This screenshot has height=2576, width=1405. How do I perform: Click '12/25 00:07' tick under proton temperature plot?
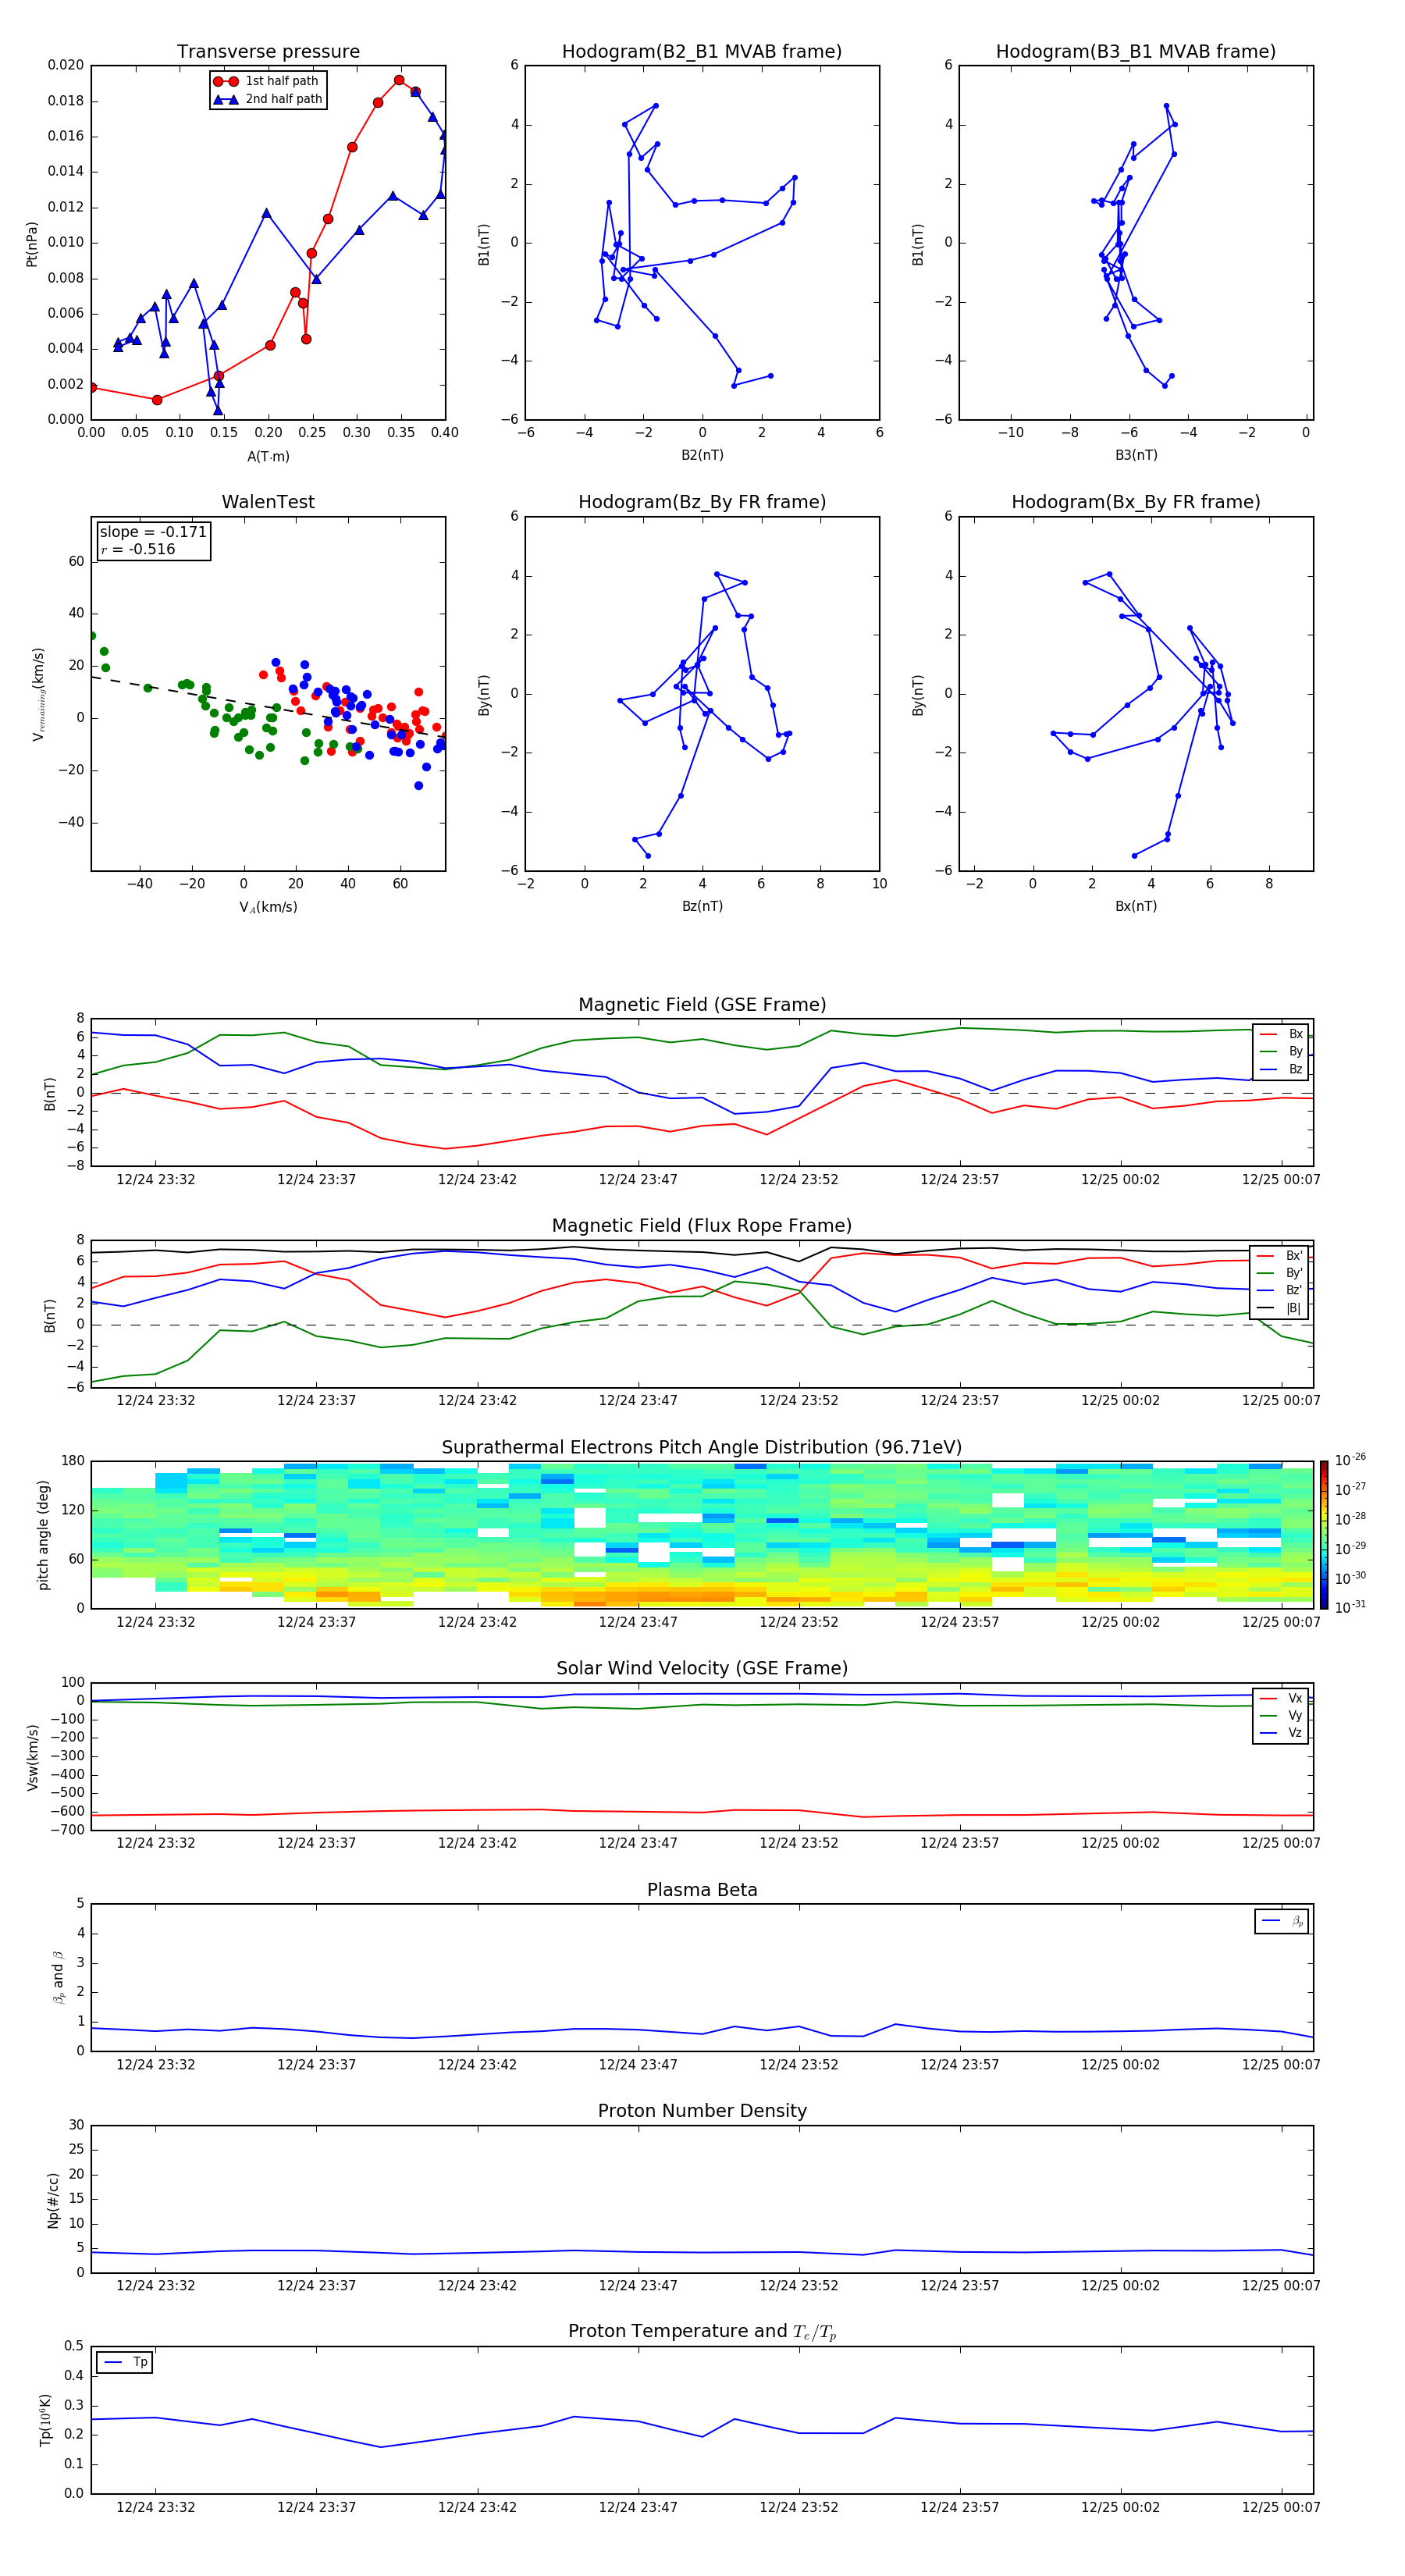tap(1281, 2507)
